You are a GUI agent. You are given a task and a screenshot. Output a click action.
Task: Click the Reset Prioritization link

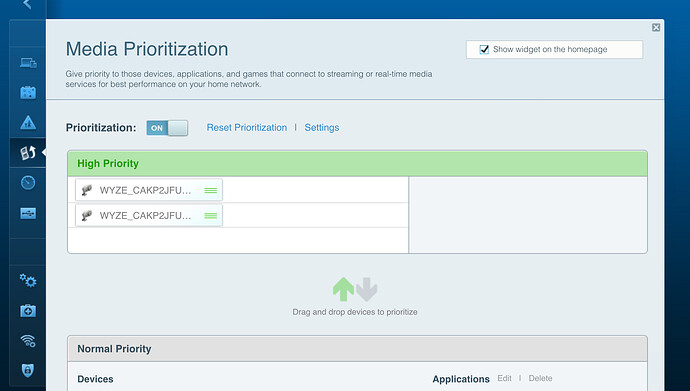coord(247,128)
